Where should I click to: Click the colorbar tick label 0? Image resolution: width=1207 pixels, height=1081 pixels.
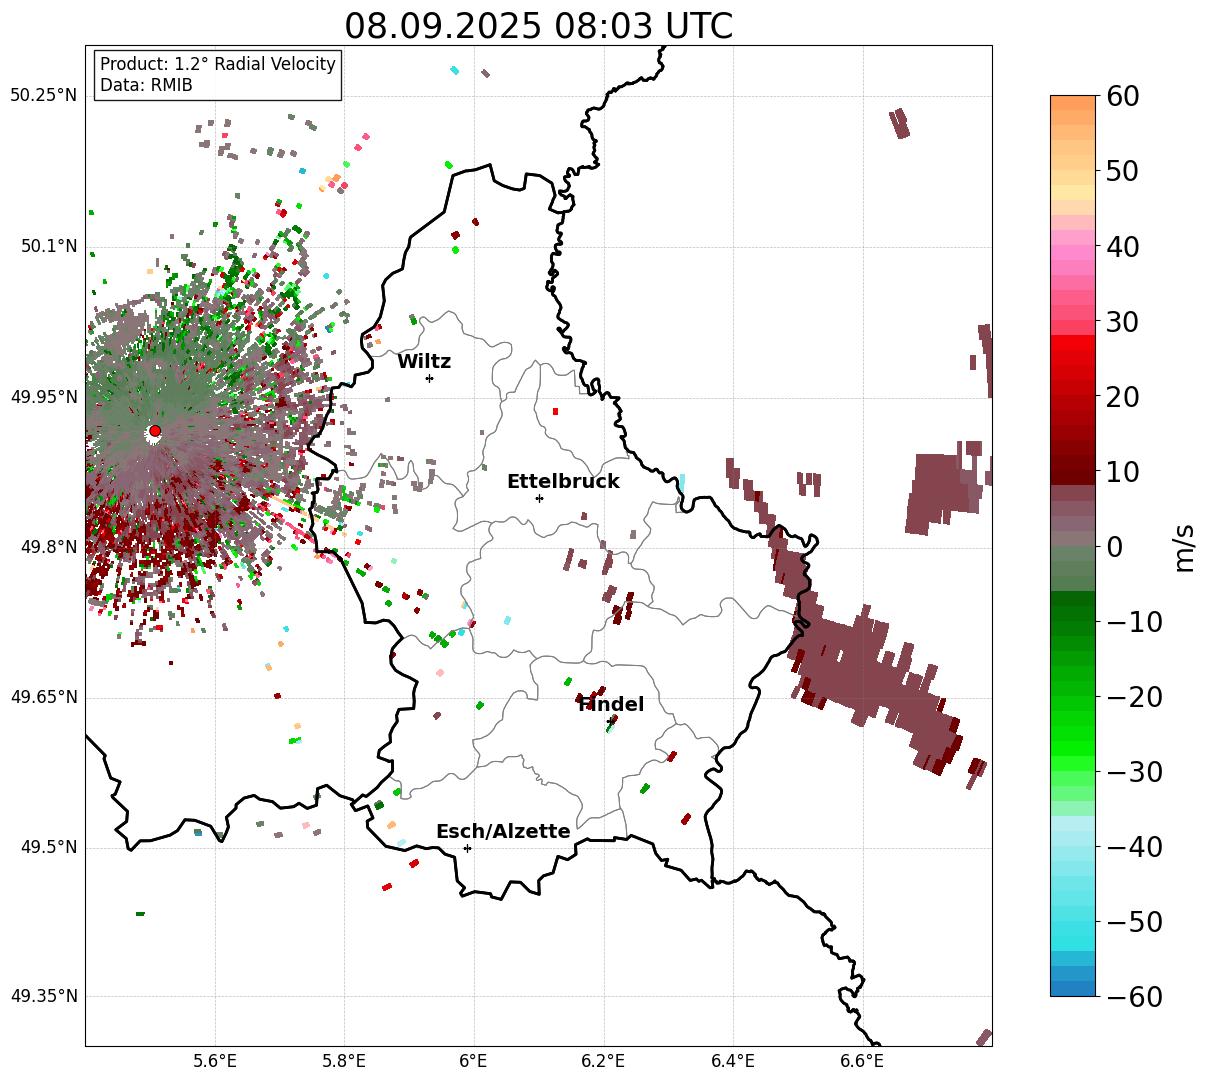(x=1114, y=547)
